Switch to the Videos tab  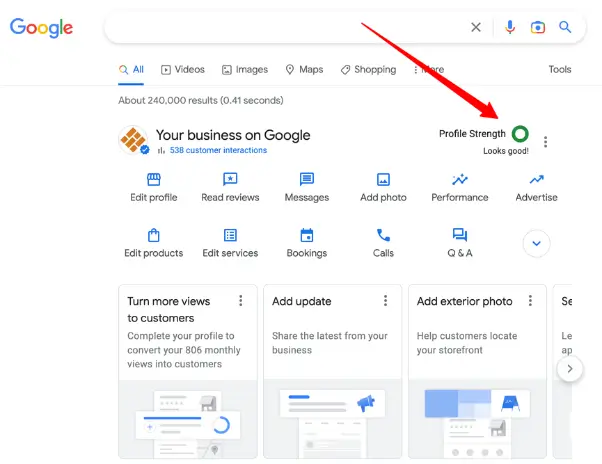pyautogui.click(x=183, y=69)
